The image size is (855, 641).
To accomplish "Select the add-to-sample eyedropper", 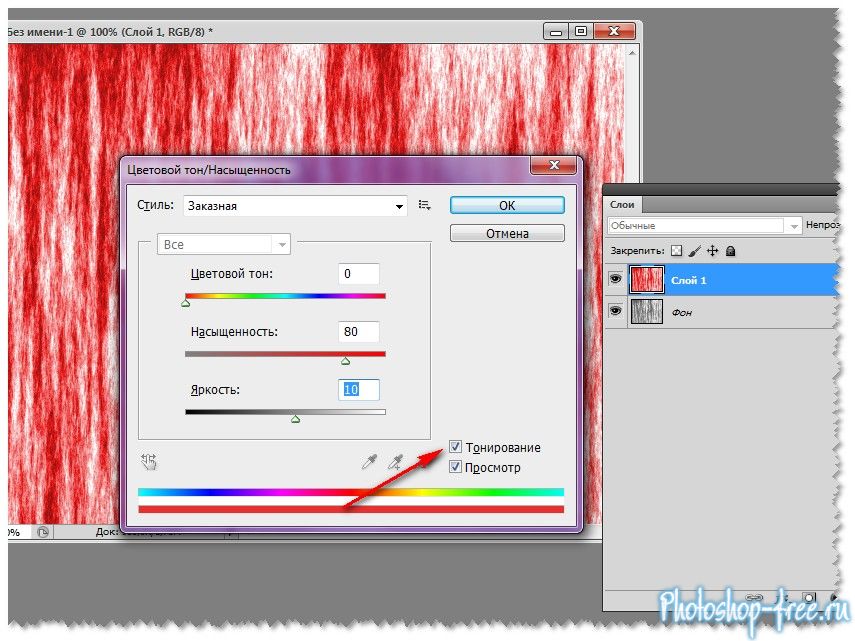I will coord(396,461).
